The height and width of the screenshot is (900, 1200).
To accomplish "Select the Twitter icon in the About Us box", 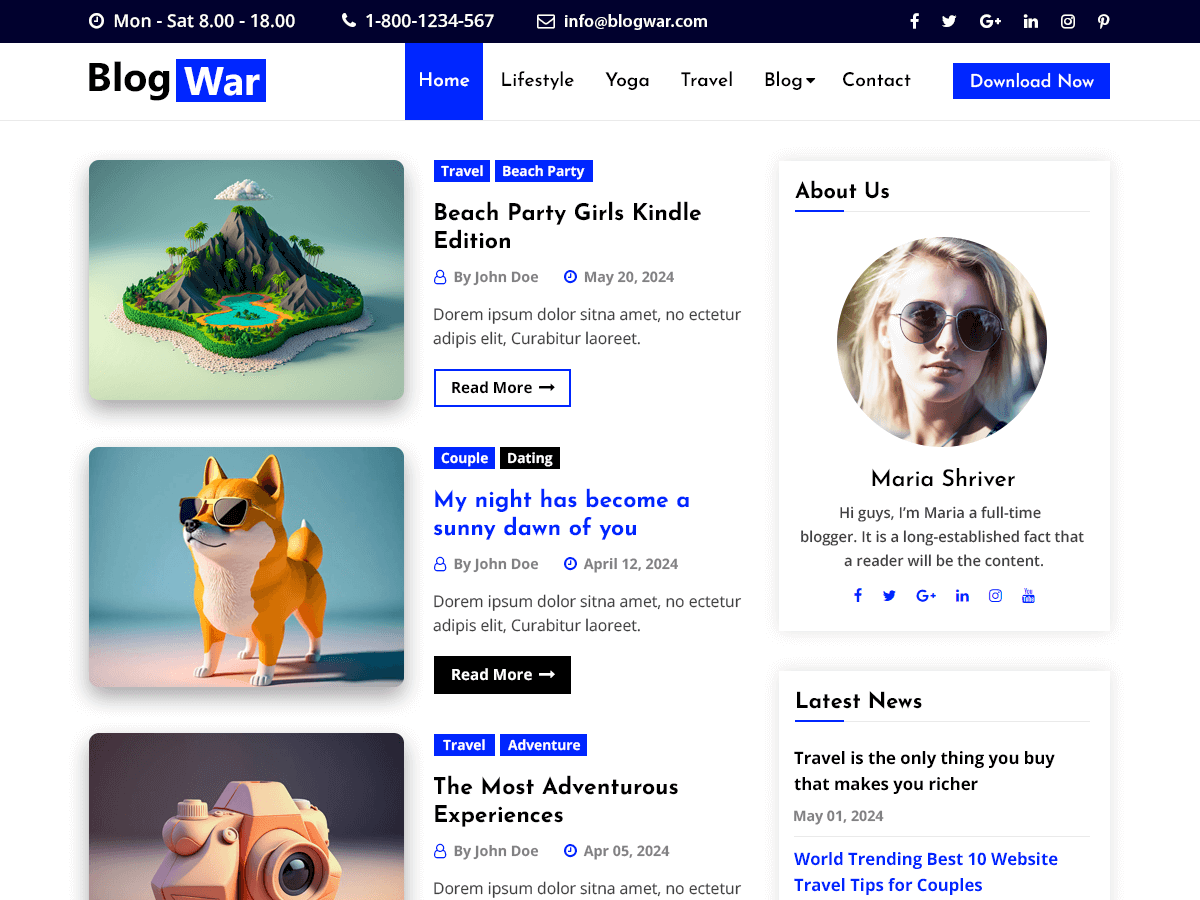I will click(x=890, y=595).
